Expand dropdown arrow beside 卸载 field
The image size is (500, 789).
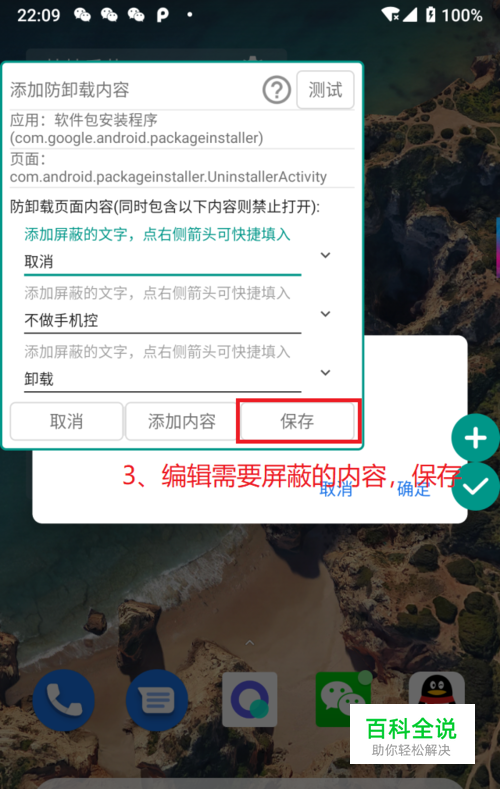(325, 373)
